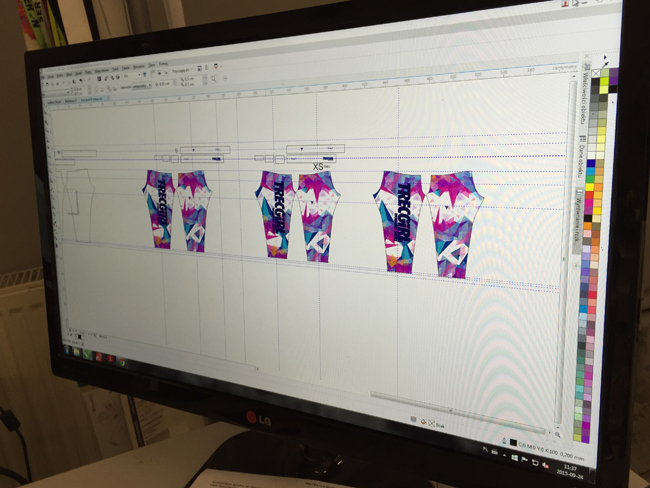This screenshot has width=650, height=488.
Task: Pick the black swatch below the no-color swatch
Action: coord(595,81)
